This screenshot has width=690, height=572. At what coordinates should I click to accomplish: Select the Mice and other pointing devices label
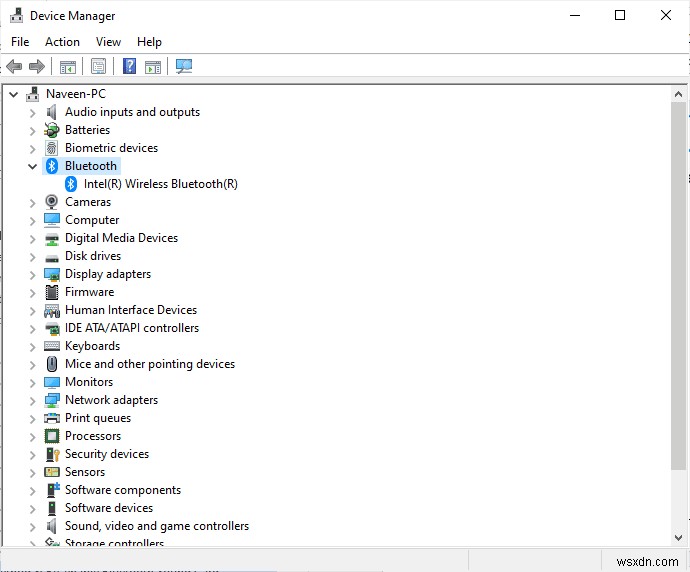click(150, 364)
